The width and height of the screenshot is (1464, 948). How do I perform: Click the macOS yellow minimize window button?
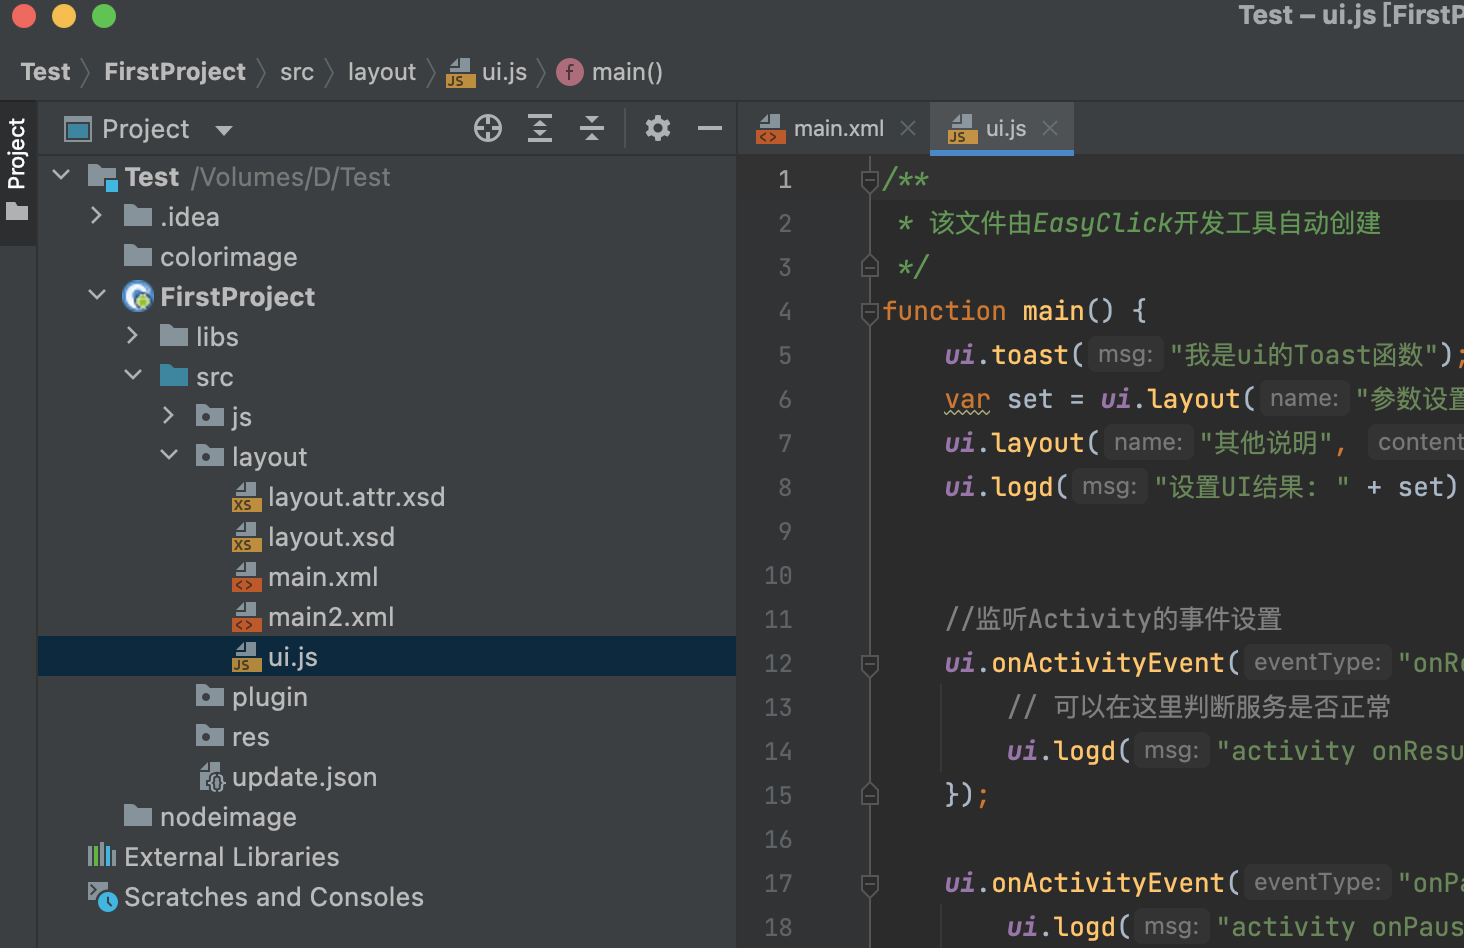coord(64,15)
